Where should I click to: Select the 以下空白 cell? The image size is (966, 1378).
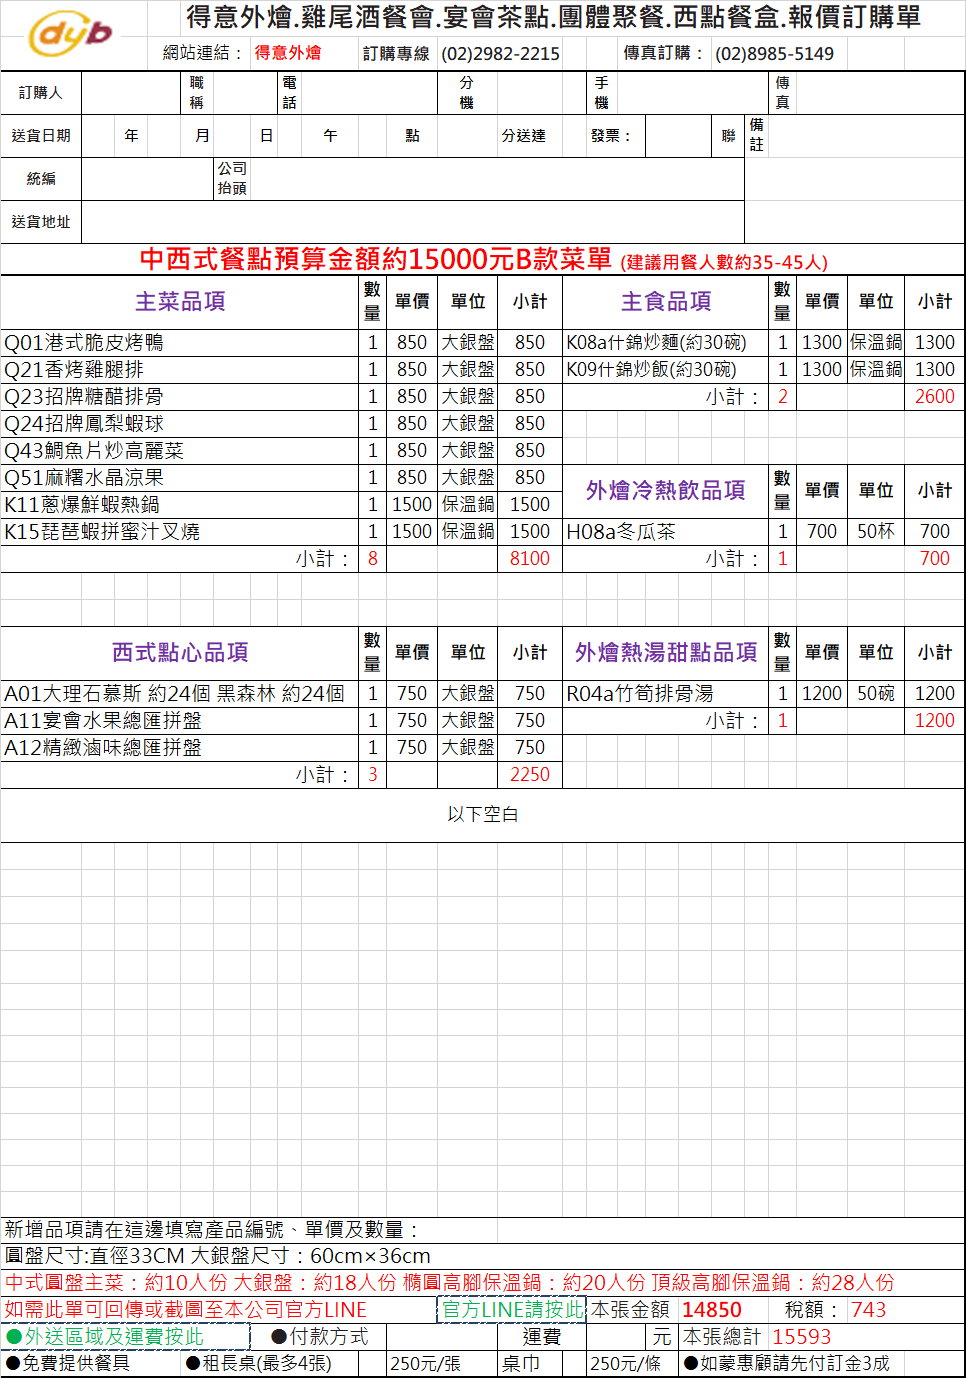pos(483,814)
